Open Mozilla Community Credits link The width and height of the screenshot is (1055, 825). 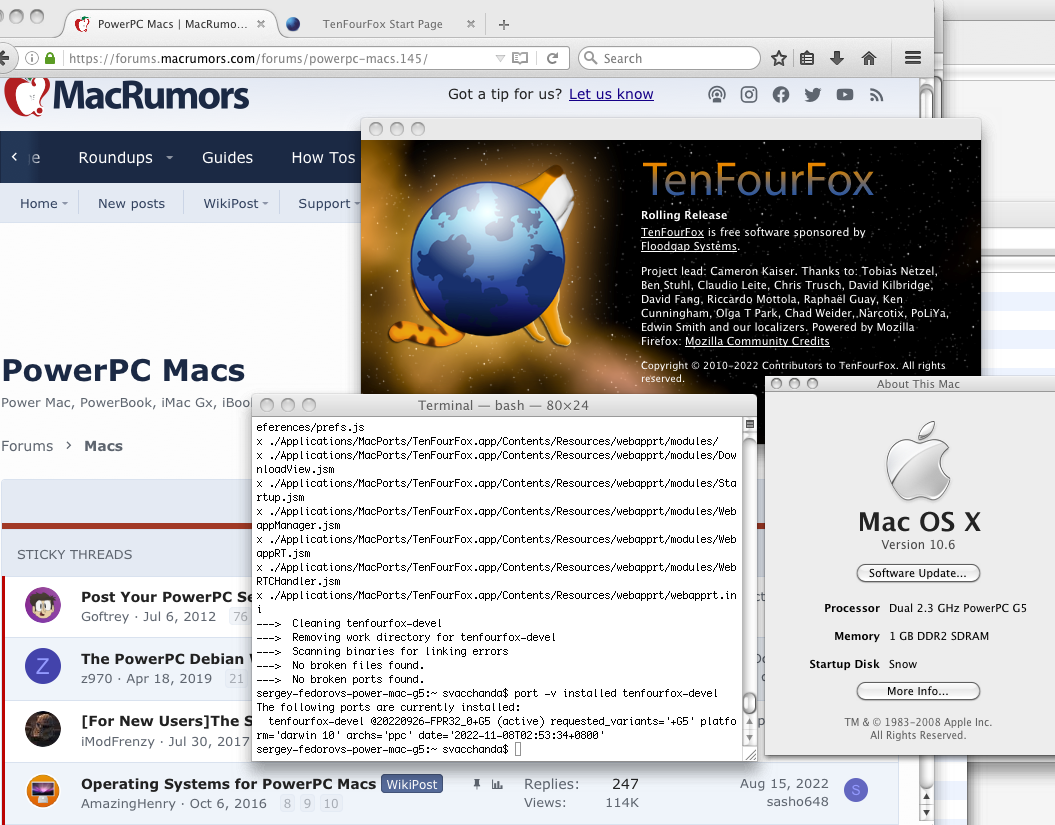click(x=757, y=341)
